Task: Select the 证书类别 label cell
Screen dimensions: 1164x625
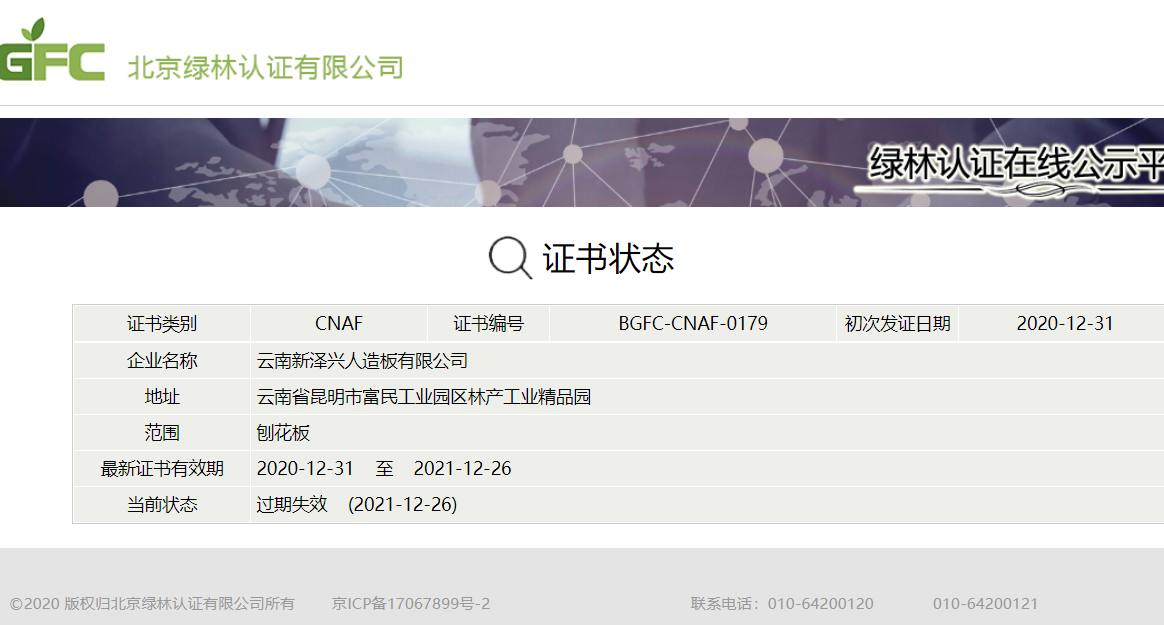Action: [162, 324]
